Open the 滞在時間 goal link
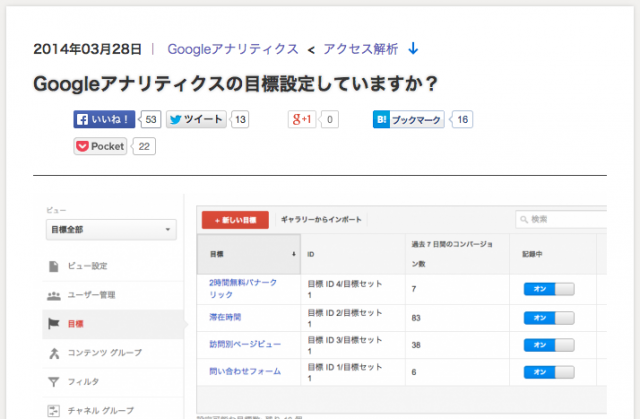Screen dimensions: 640x419 coord(225,317)
